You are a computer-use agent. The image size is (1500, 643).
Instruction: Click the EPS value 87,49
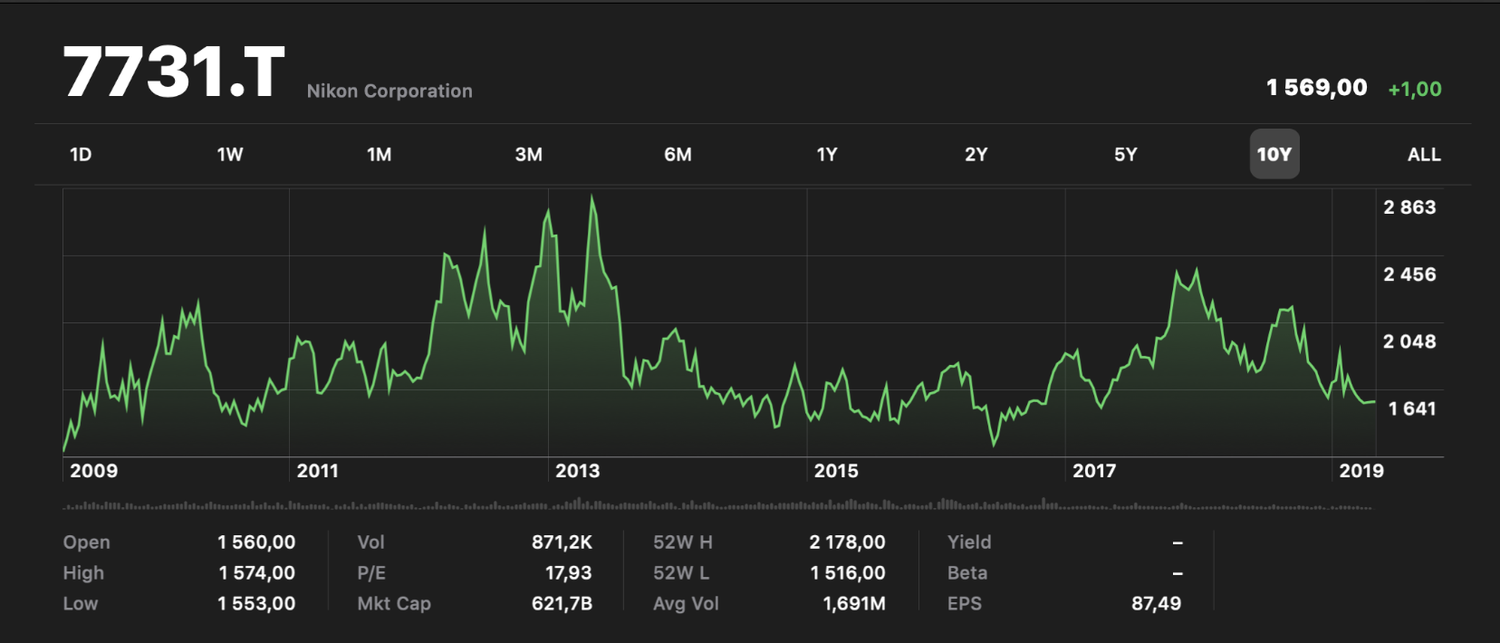(x=1157, y=604)
